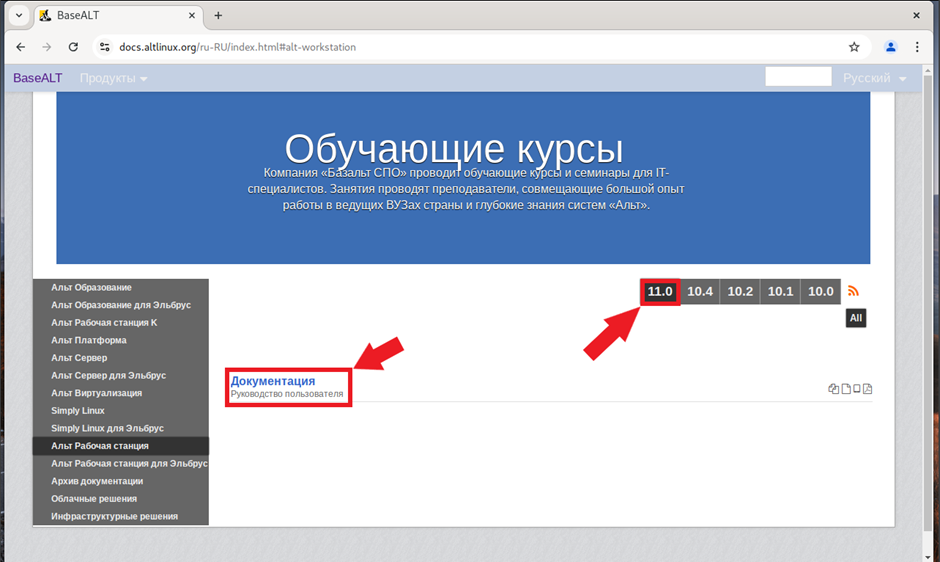Open the multi-page HTML documentation icon

click(834, 389)
